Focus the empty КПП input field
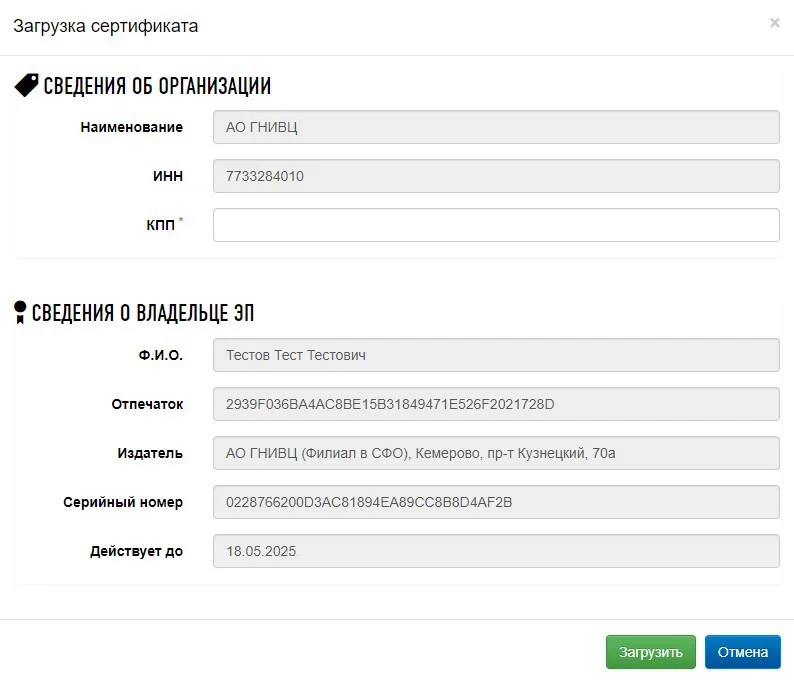 [496, 225]
